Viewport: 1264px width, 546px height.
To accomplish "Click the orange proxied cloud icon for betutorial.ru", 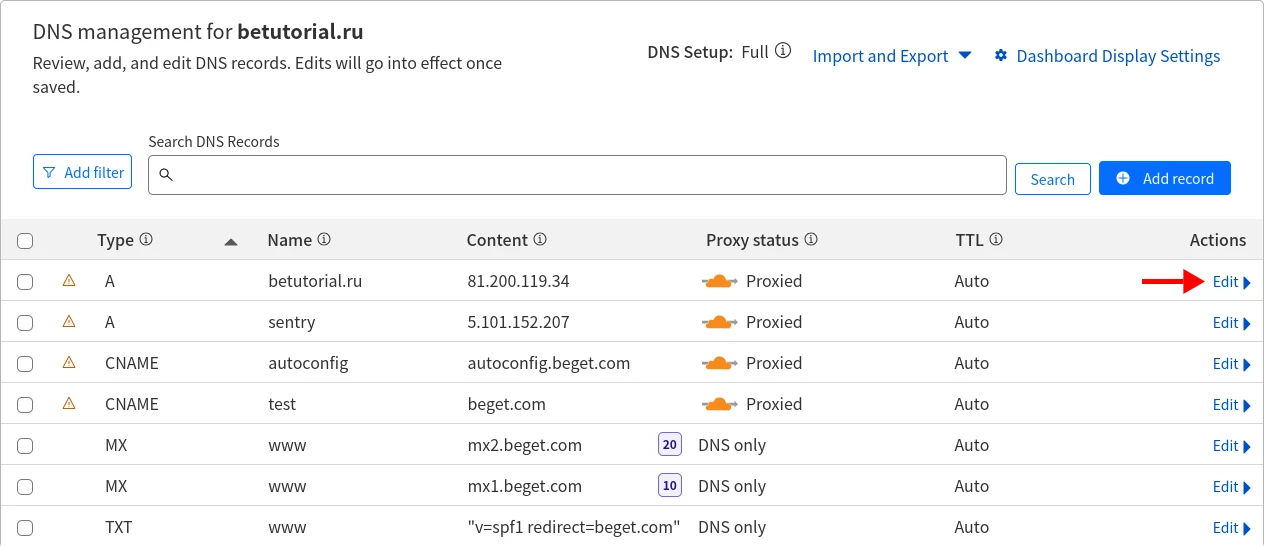I will click(x=719, y=281).
